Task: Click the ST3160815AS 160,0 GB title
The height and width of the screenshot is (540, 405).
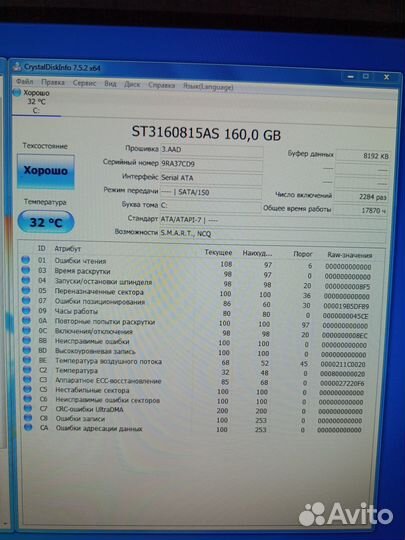Action: coord(206,133)
